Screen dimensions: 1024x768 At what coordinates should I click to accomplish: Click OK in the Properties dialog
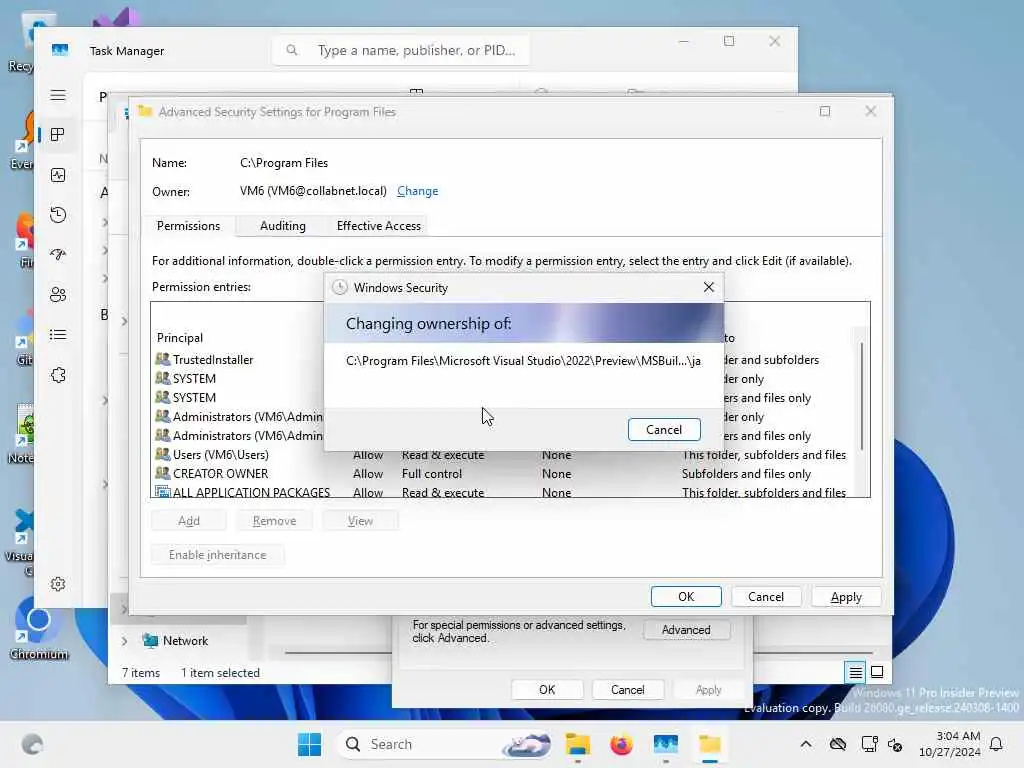tap(547, 690)
